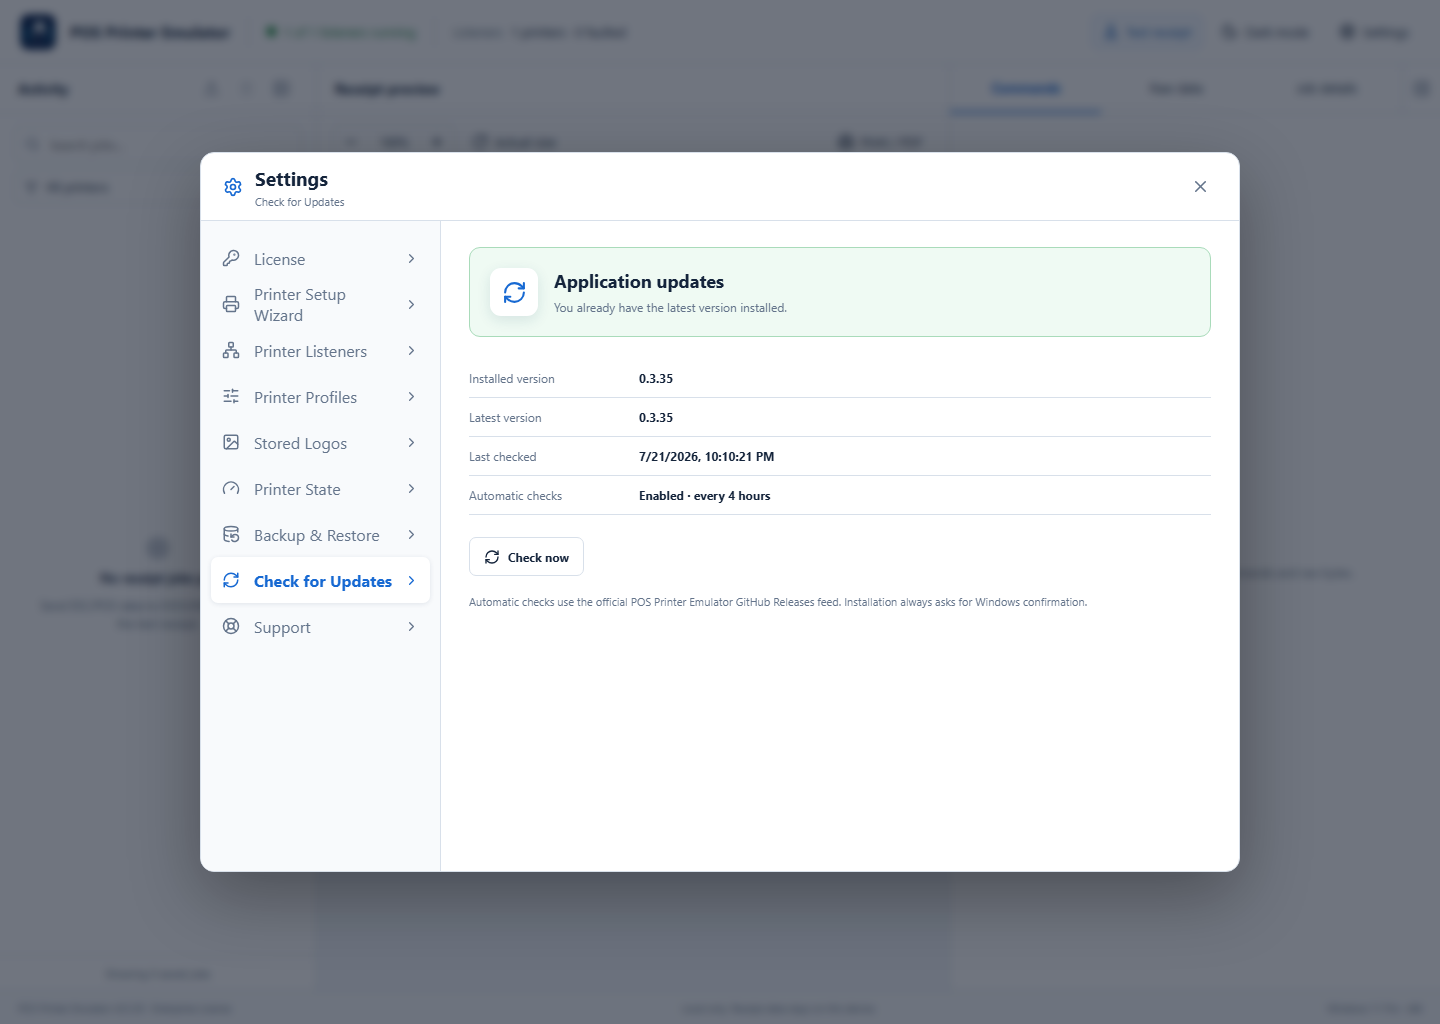Click the refresh icon beside Check for Updates
The width and height of the screenshot is (1440, 1024).
click(231, 580)
